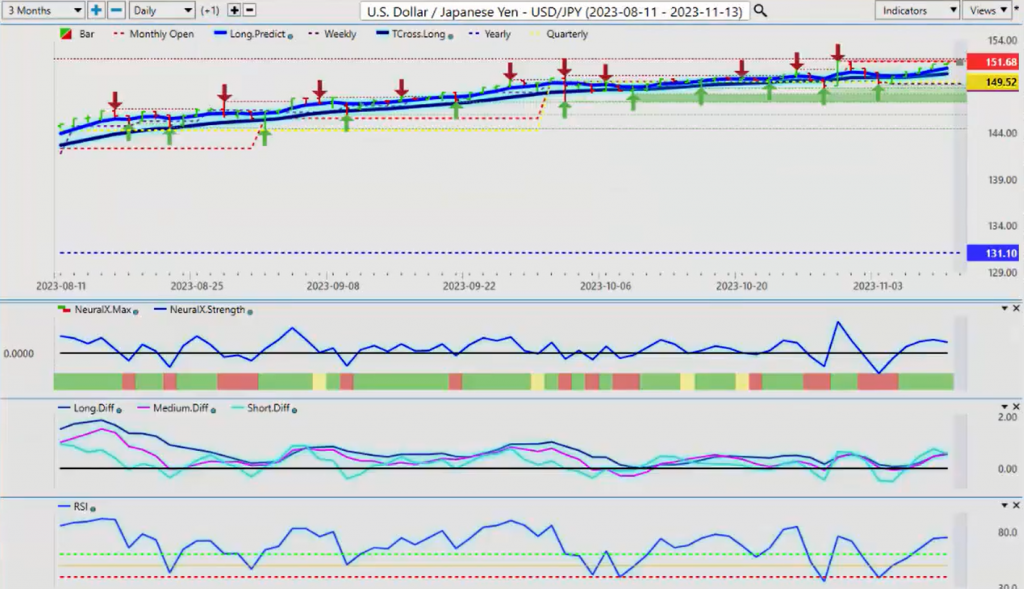Click the blue minus zoom-out button
The width and height of the screenshot is (1024, 589).
pyautogui.click(x=116, y=10)
